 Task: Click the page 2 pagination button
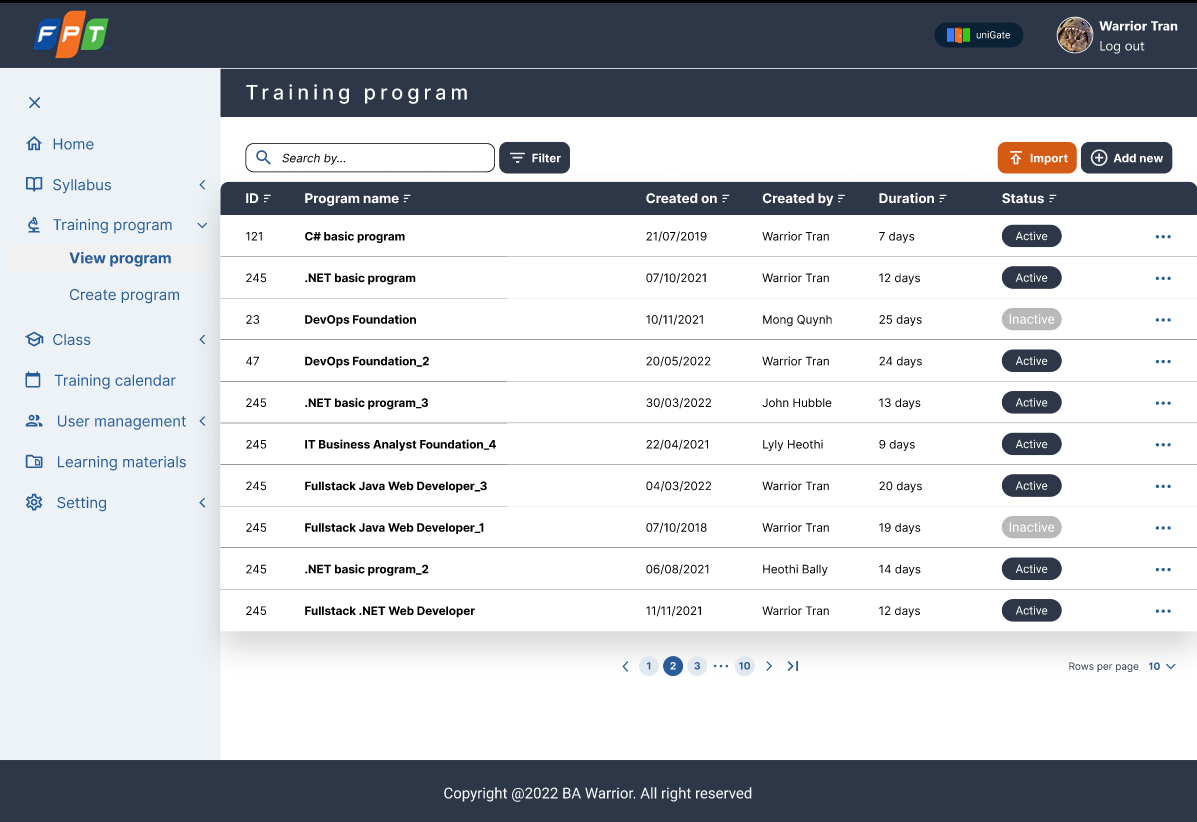673,666
